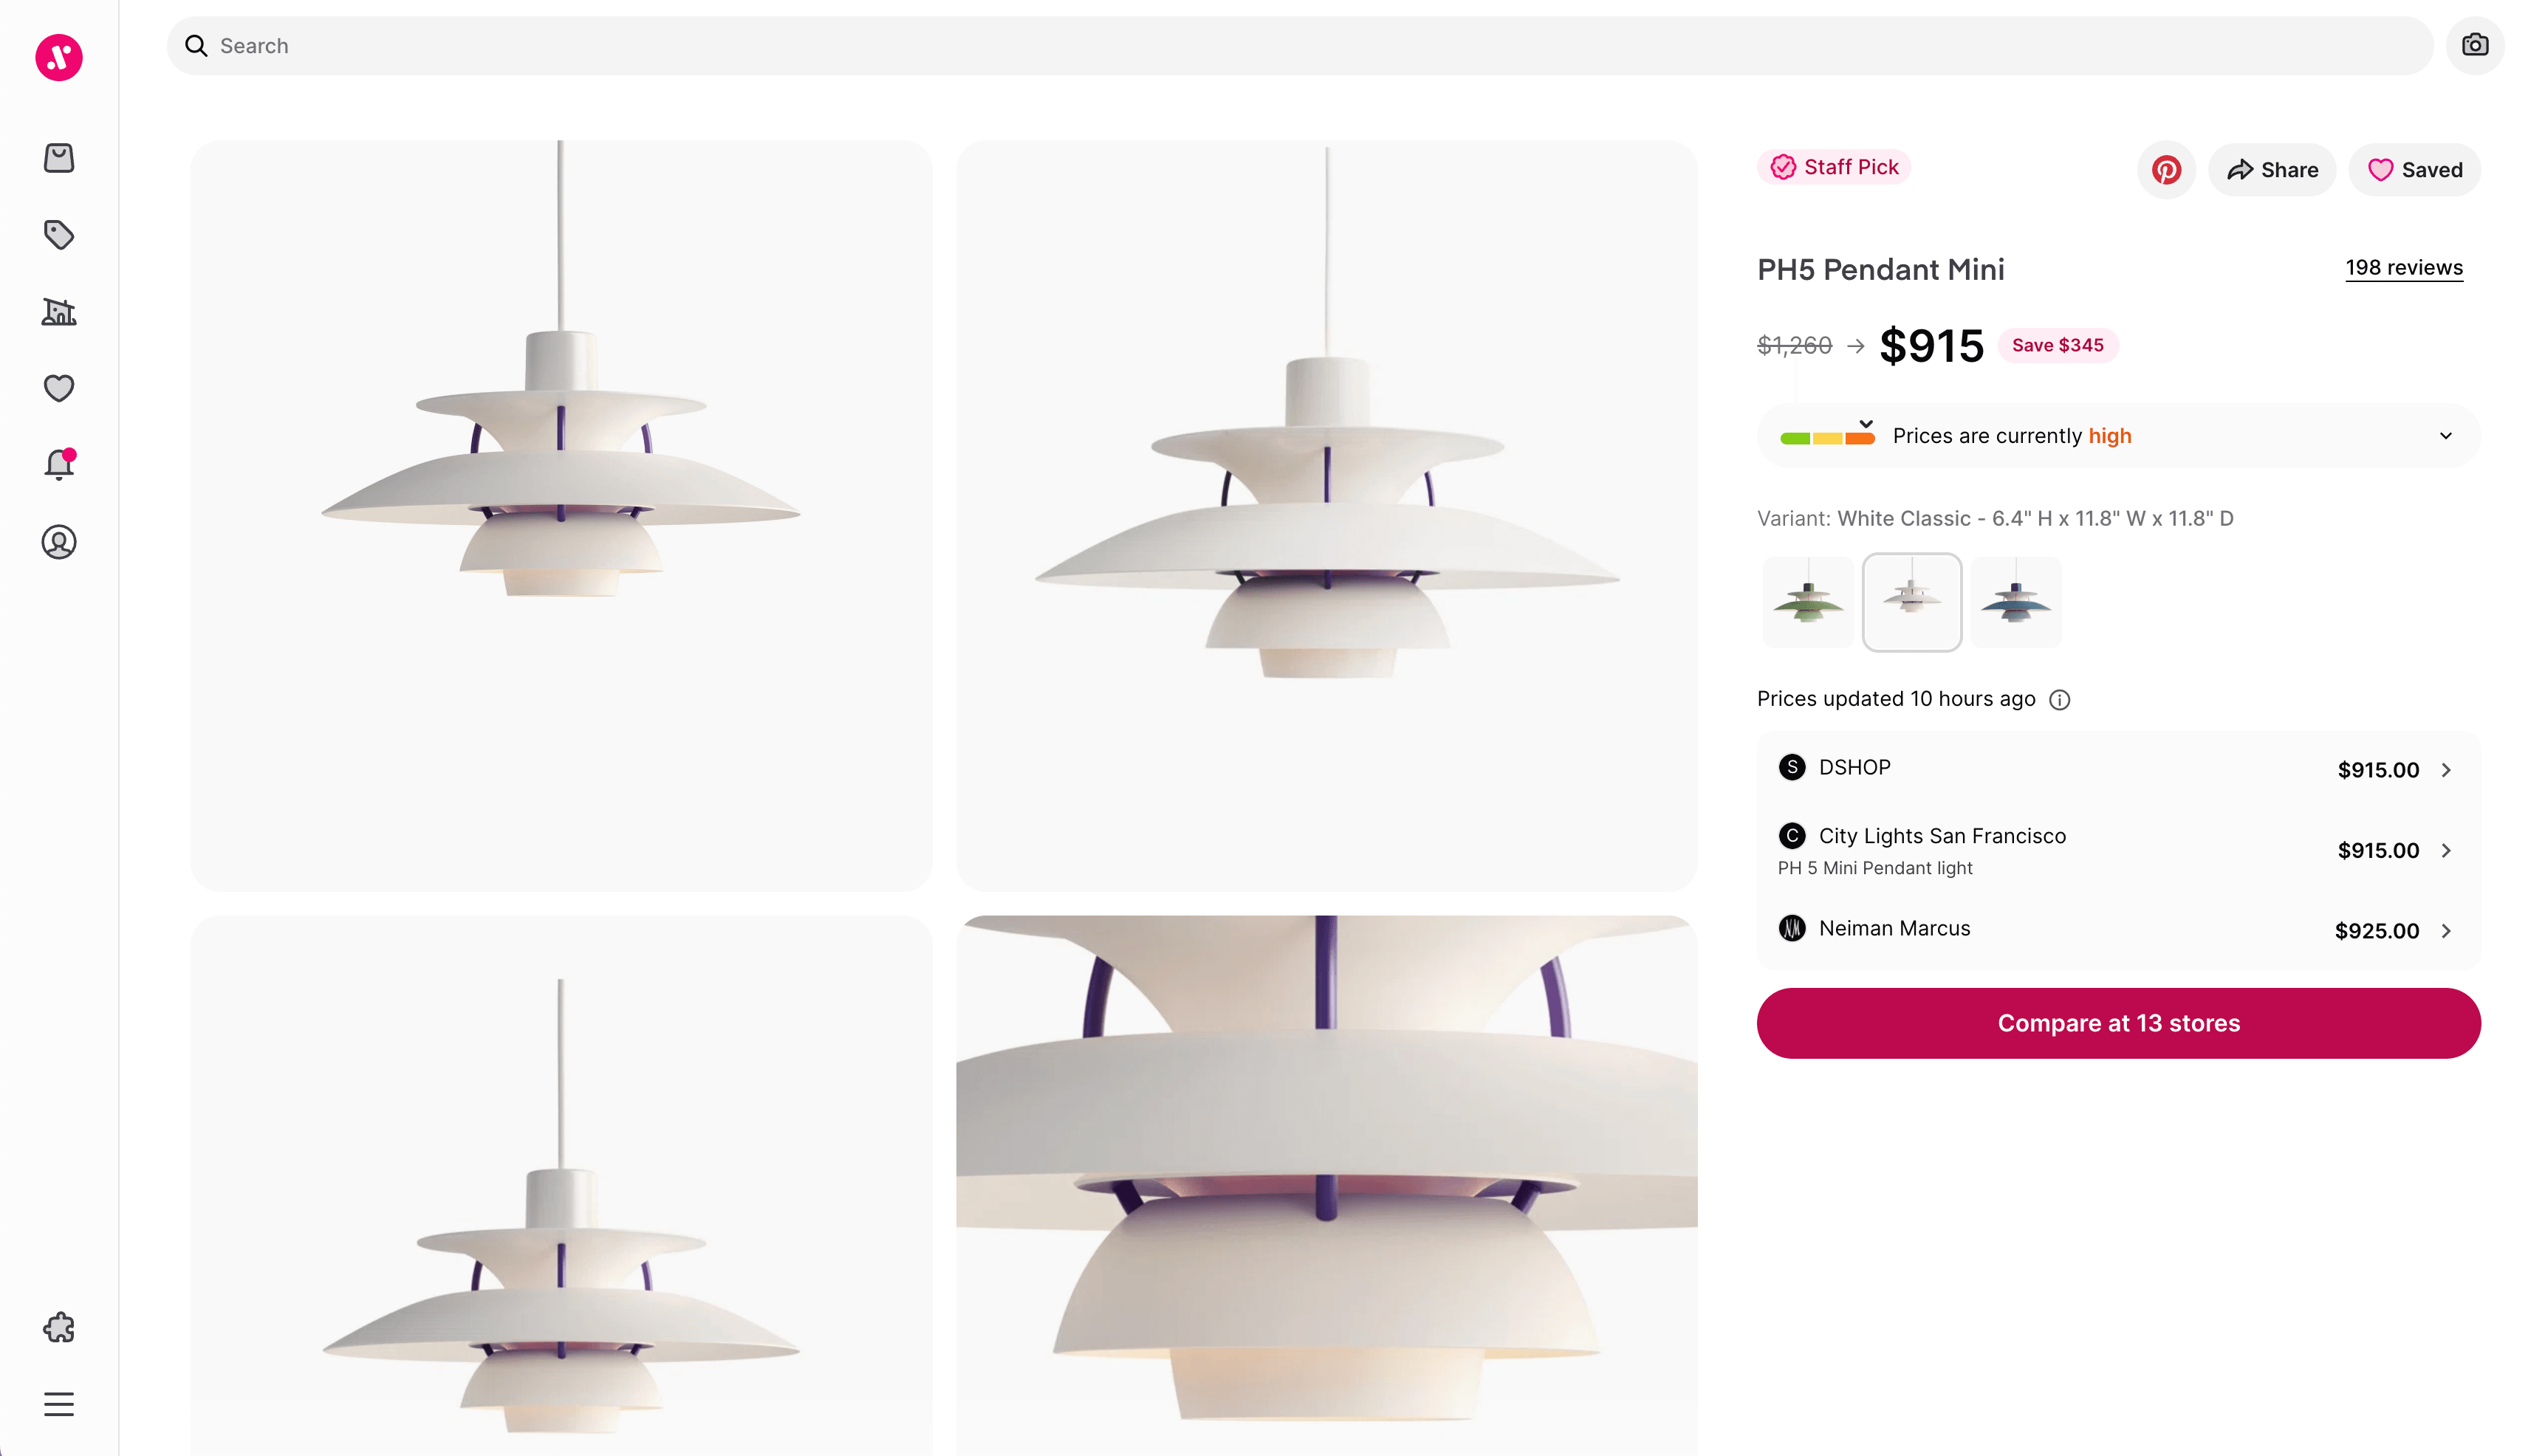Open the 198 reviews link
The width and height of the screenshot is (2545, 1456).
coord(2403,268)
